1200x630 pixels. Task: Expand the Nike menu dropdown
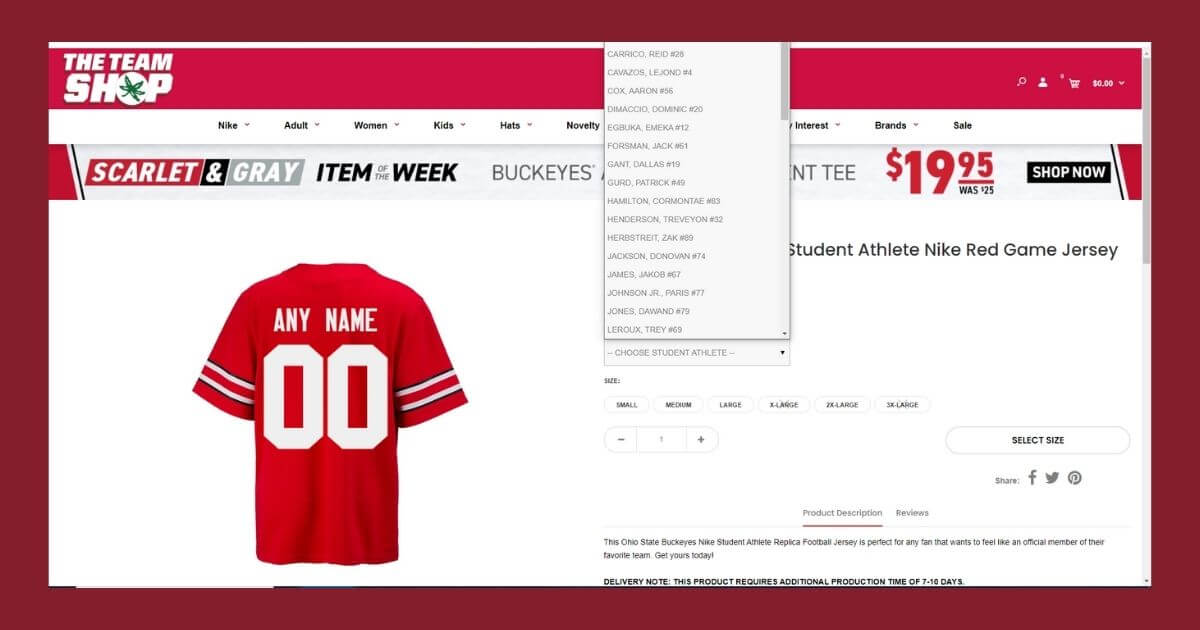coord(234,125)
